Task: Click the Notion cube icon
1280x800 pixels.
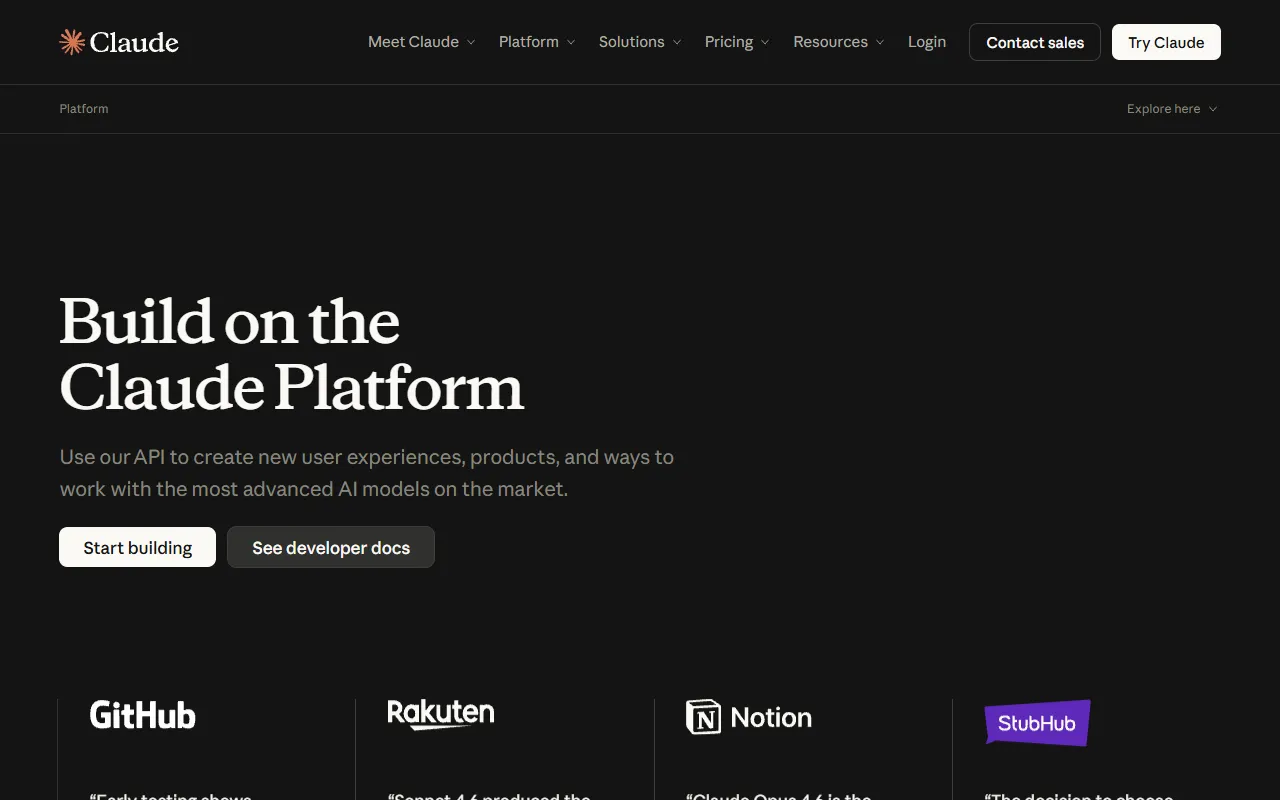Action: coord(703,717)
